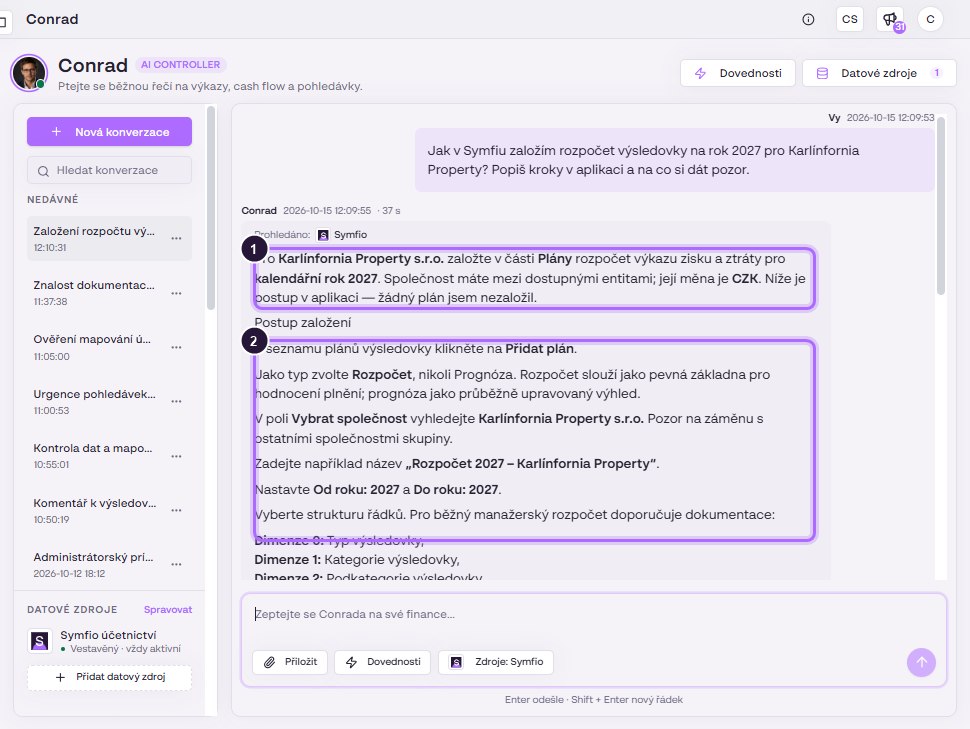Click the Spravovat link
This screenshot has height=729, width=970.
(x=168, y=610)
